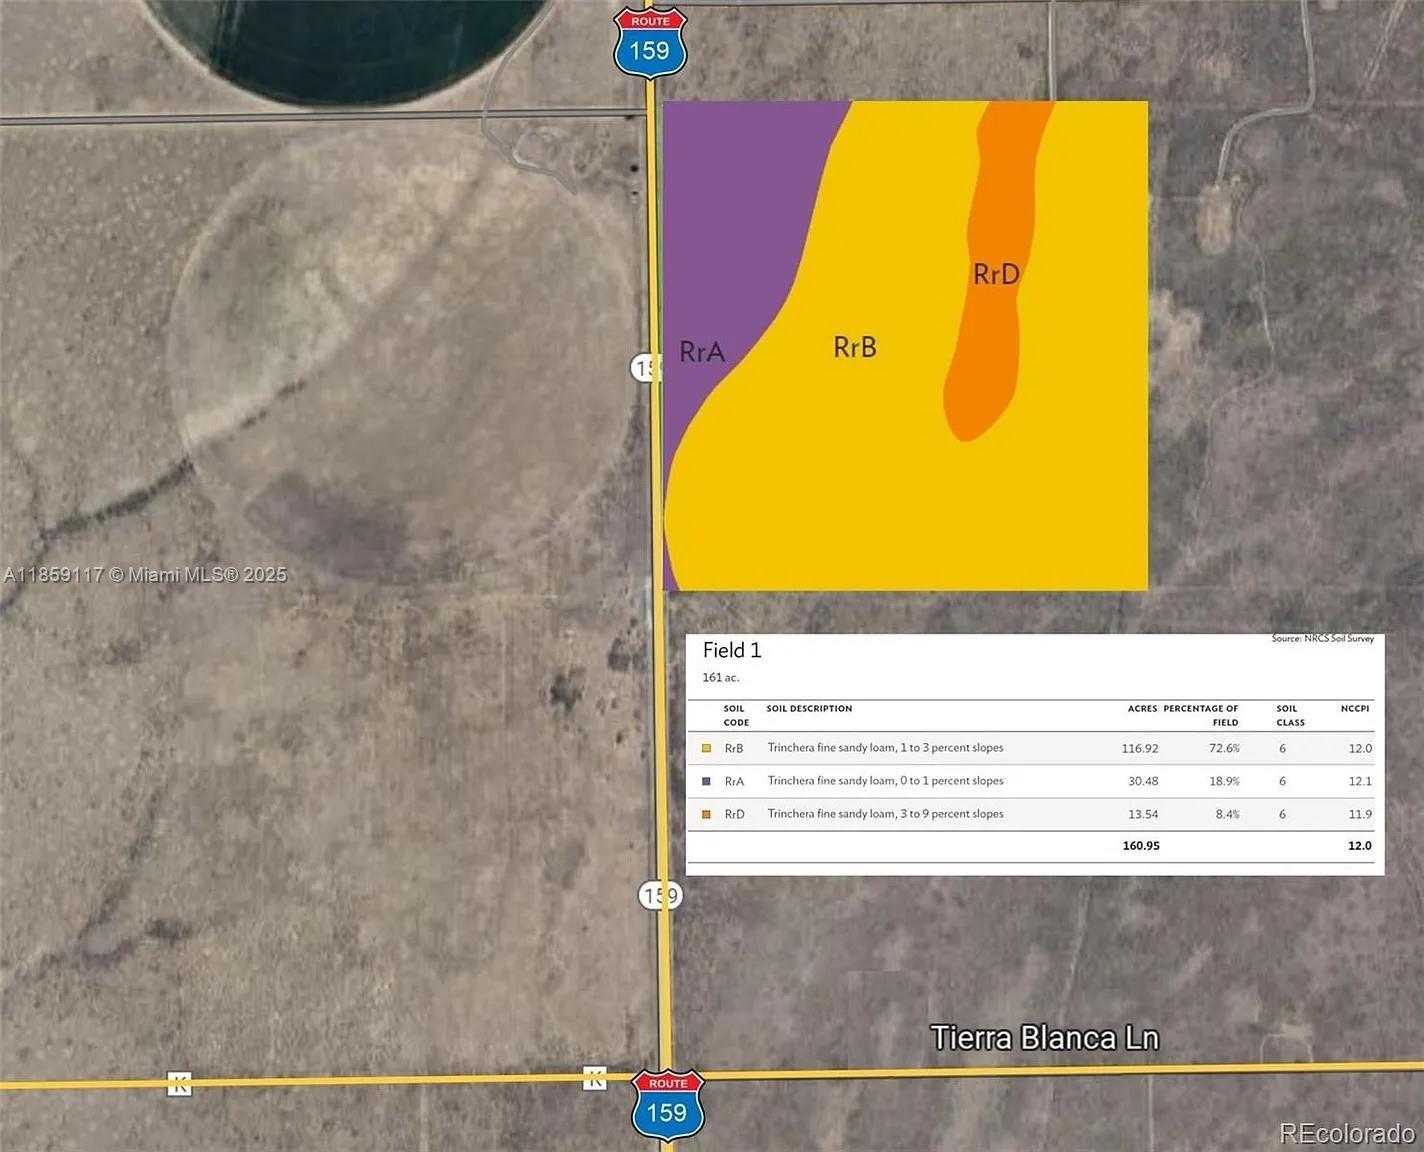Click the yellow RrB legend swatch
The width and height of the screenshot is (1424, 1152).
[x=706, y=748]
